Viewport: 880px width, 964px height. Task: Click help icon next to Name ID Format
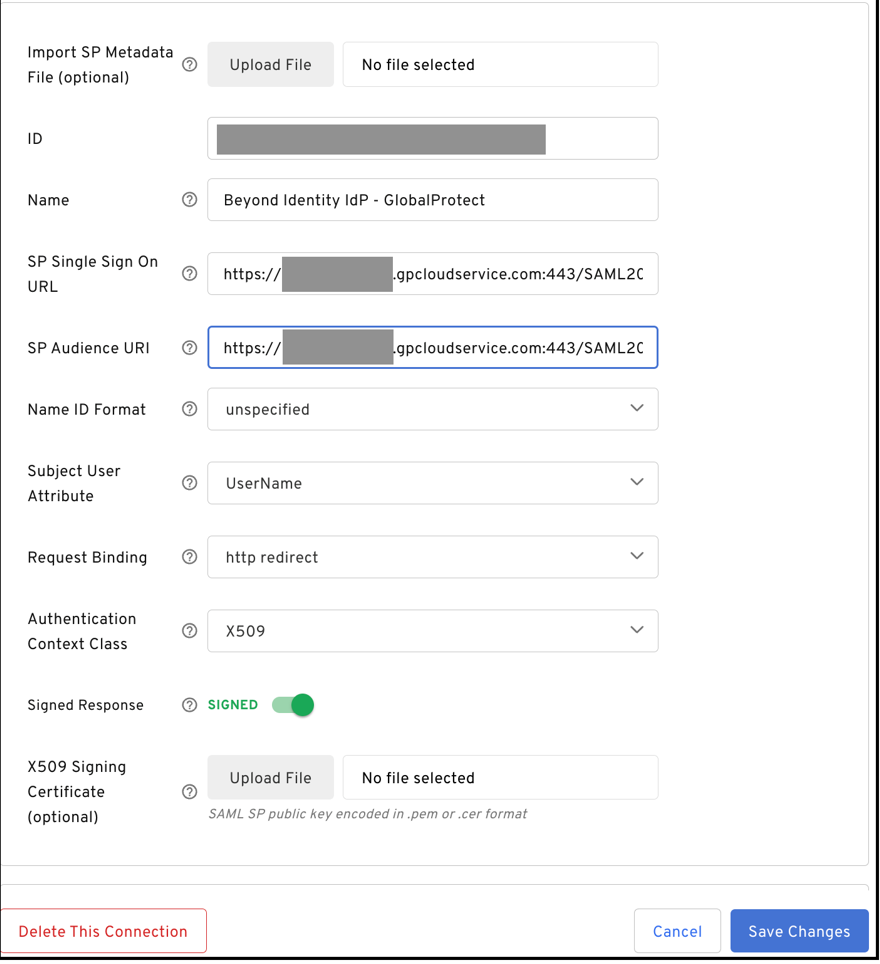(189, 409)
